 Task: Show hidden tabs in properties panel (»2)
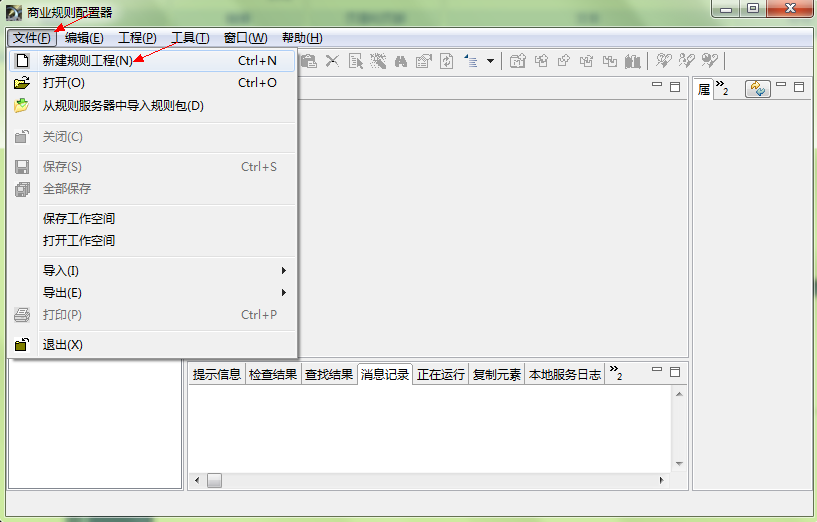click(x=722, y=87)
